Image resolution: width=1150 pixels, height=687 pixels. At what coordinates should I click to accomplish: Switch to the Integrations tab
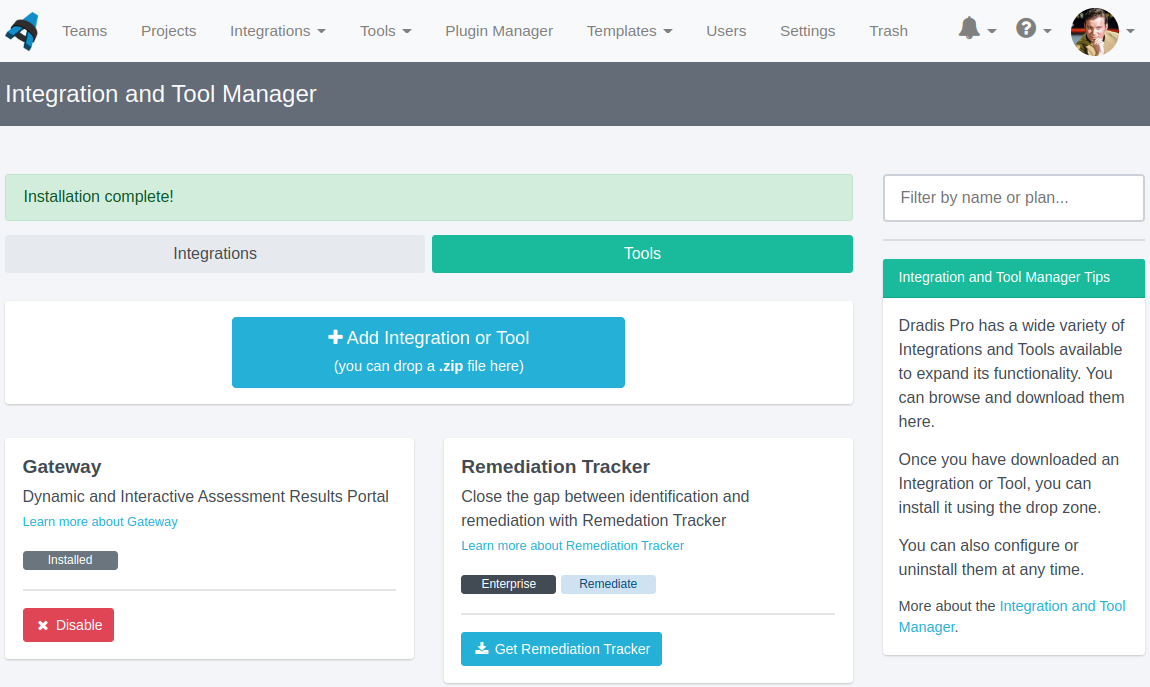[x=215, y=254]
